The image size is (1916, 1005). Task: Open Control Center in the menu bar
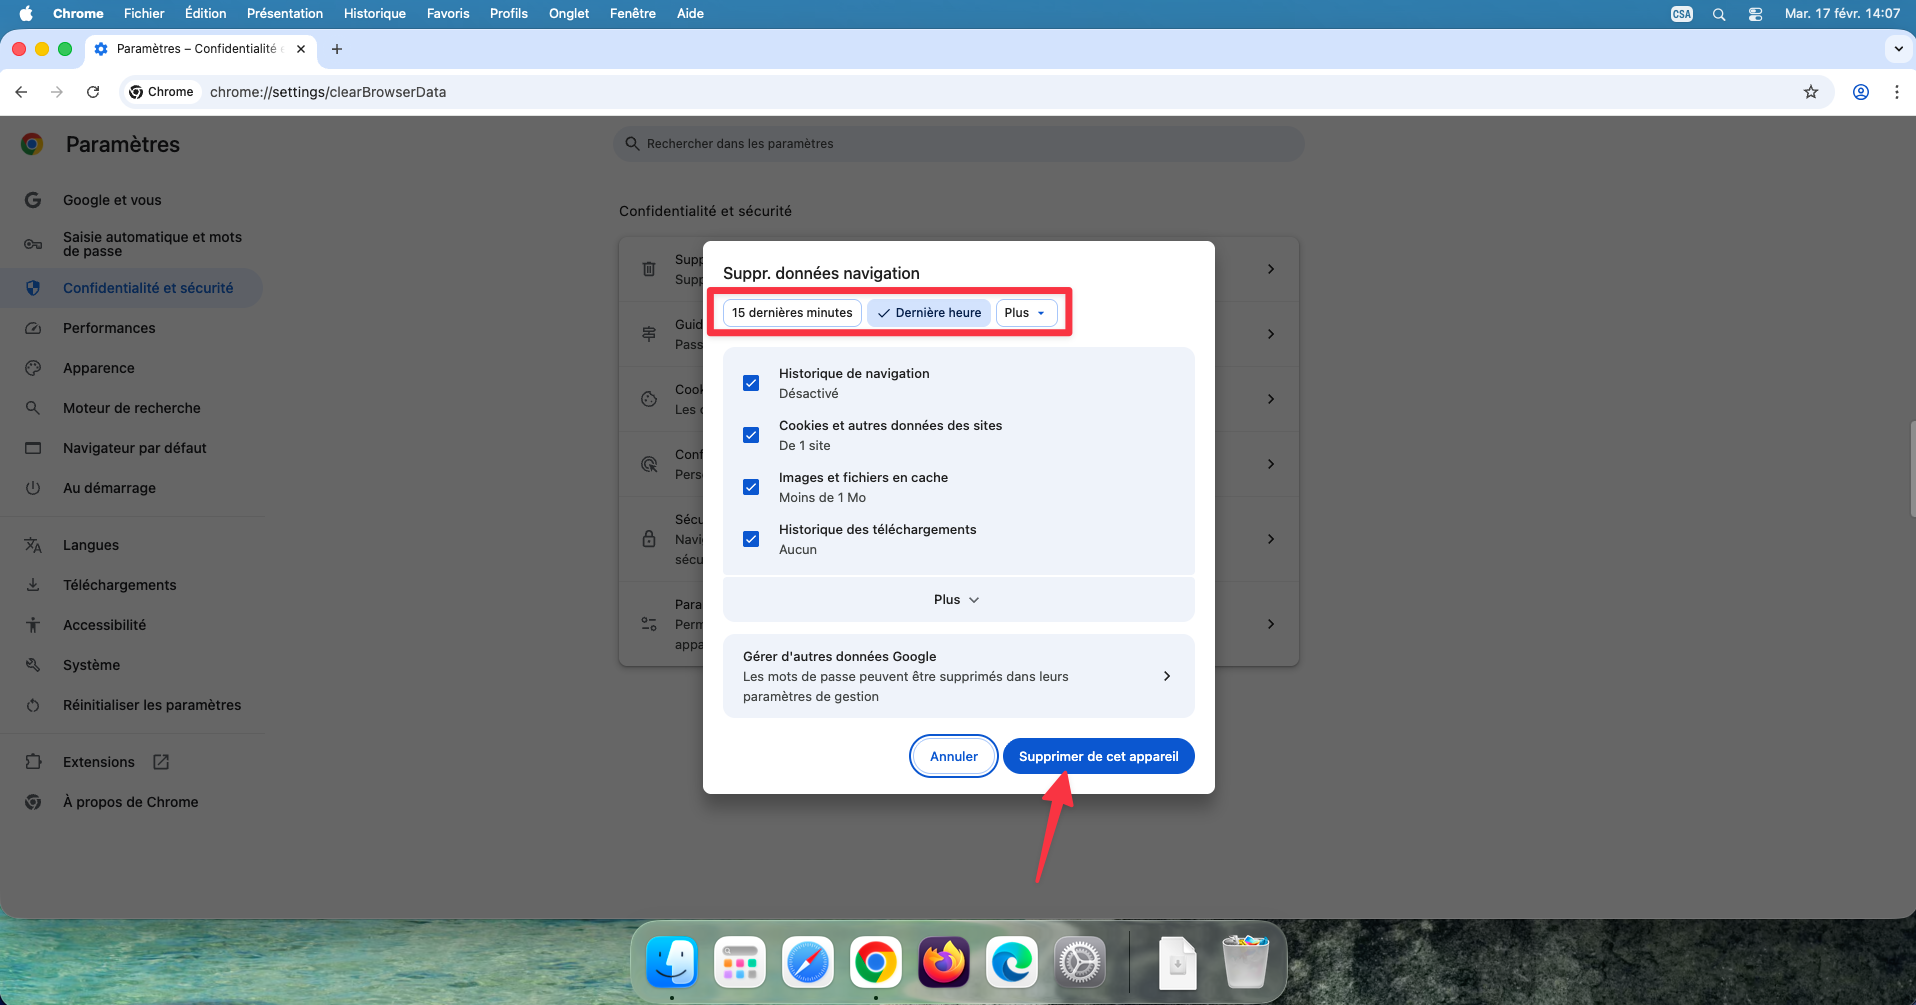(x=1755, y=14)
